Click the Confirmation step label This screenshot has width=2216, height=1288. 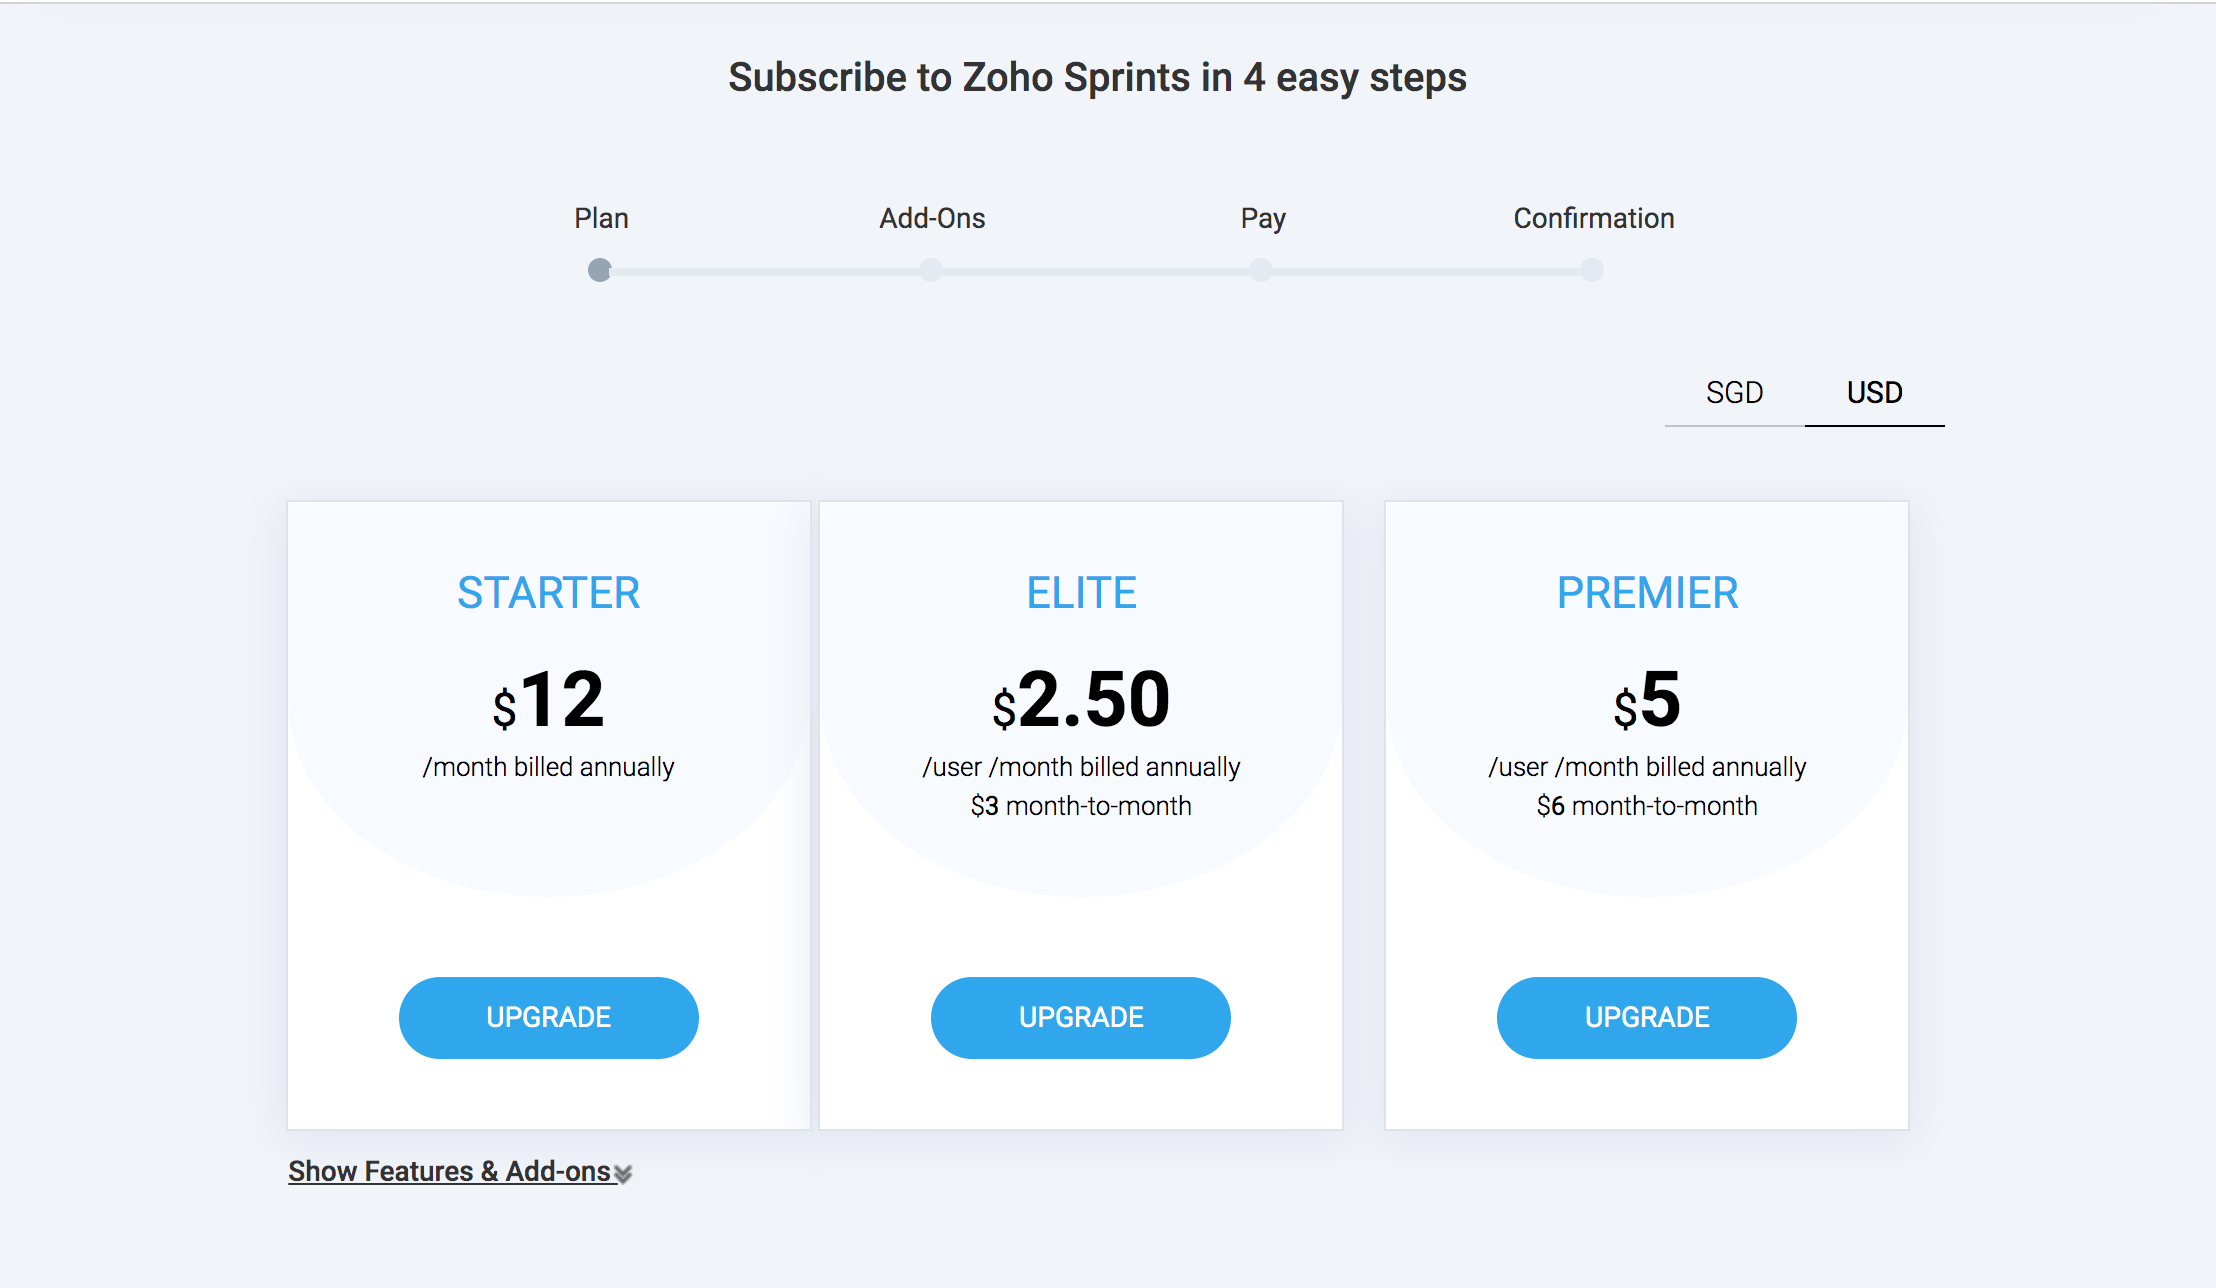point(1594,218)
